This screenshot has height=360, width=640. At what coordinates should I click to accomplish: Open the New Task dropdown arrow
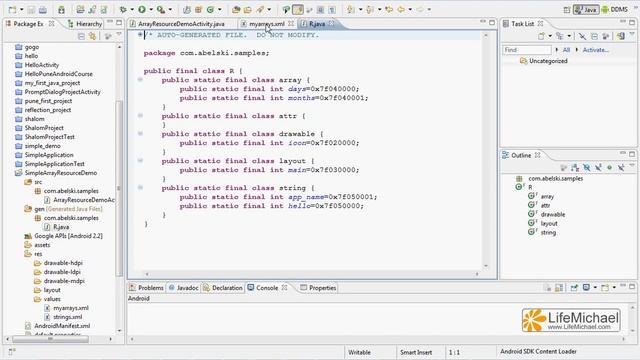coord(550,36)
